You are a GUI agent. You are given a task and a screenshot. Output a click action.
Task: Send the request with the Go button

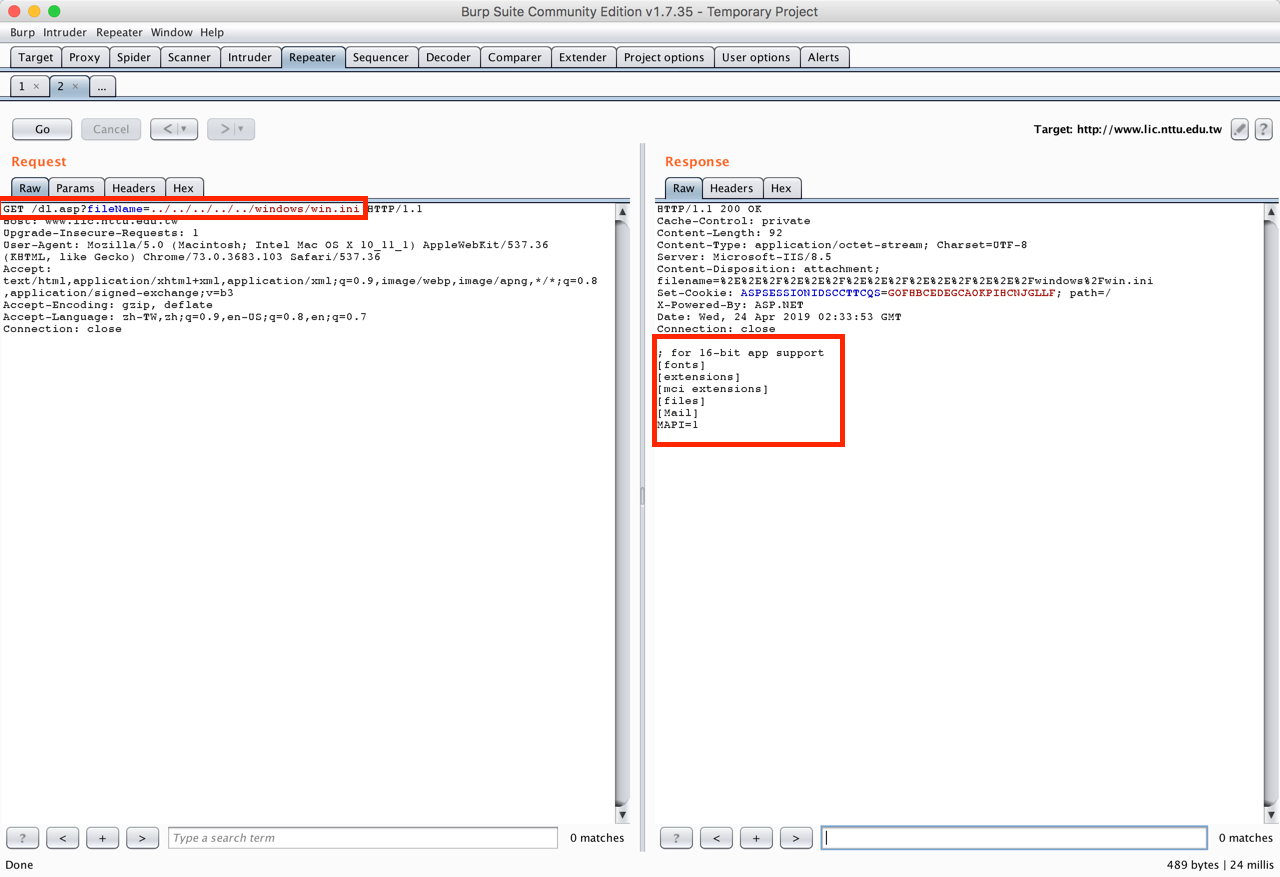point(42,129)
